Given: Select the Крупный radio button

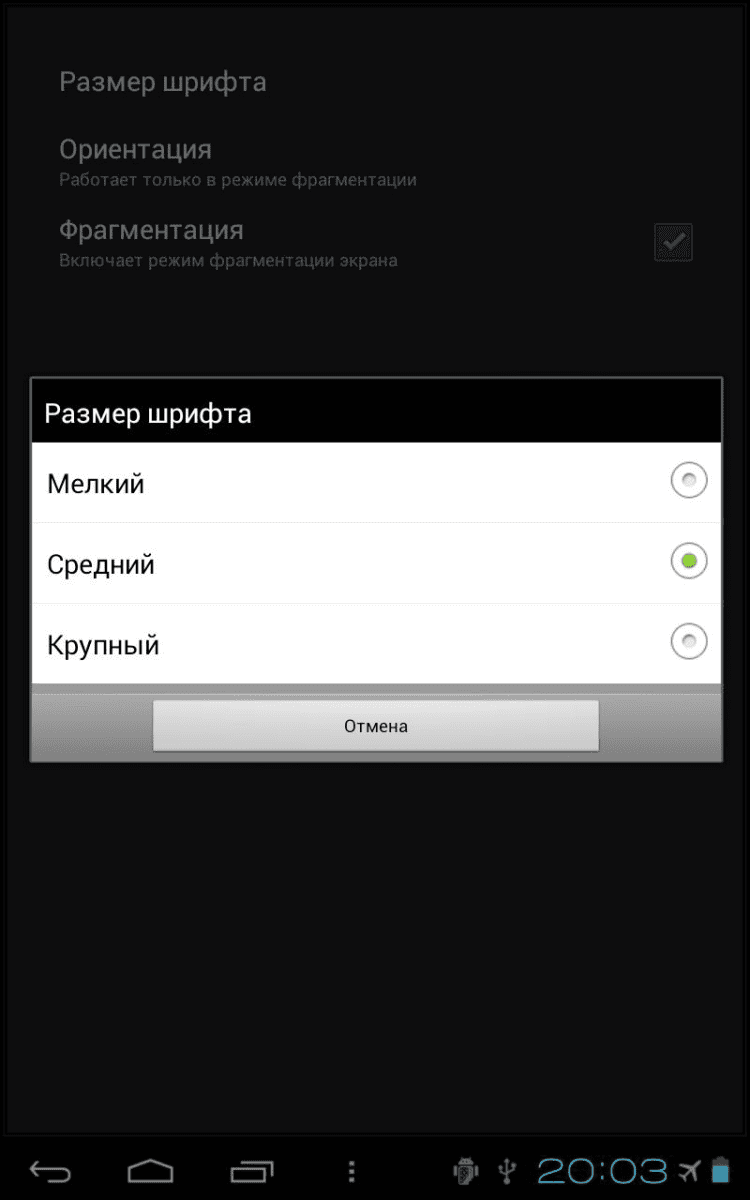Looking at the screenshot, I should point(688,642).
